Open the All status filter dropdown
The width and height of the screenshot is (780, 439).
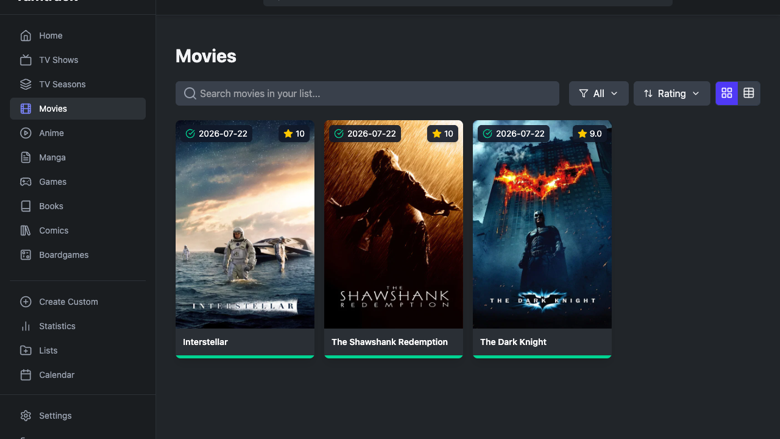pos(598,93)
